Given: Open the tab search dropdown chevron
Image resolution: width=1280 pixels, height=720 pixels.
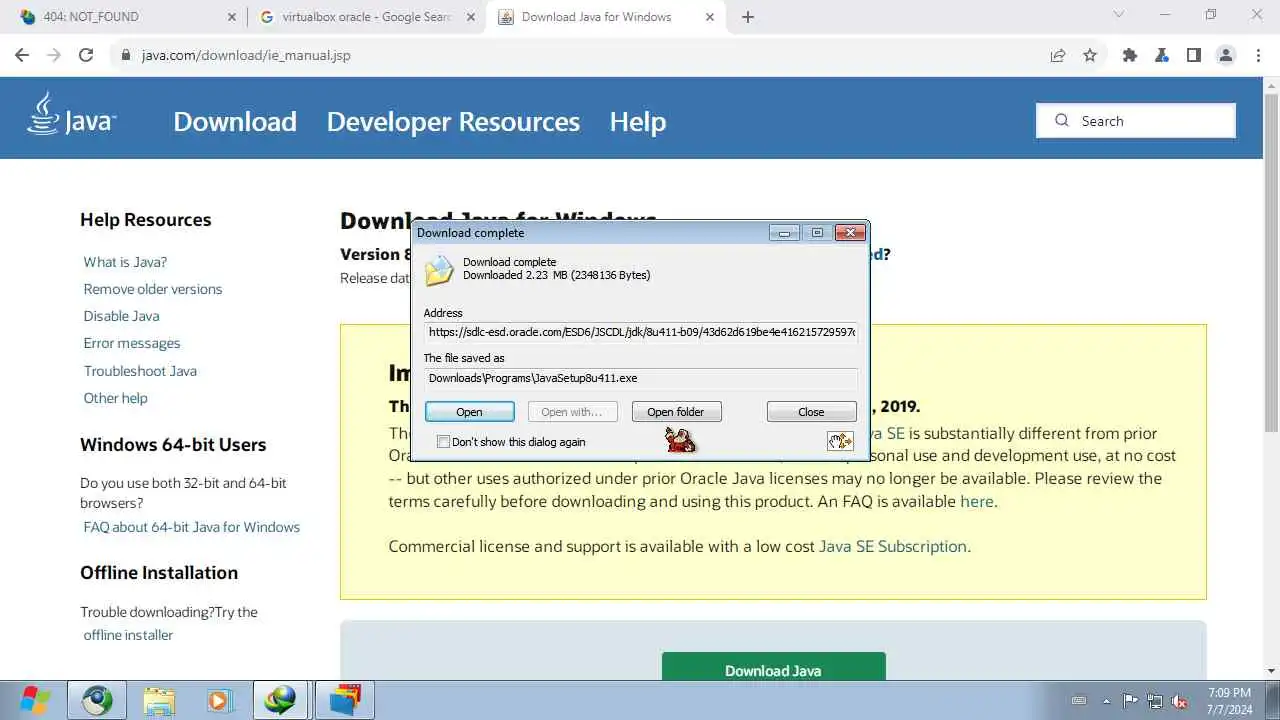Looking at the screenshot, I should point(1119,16).
